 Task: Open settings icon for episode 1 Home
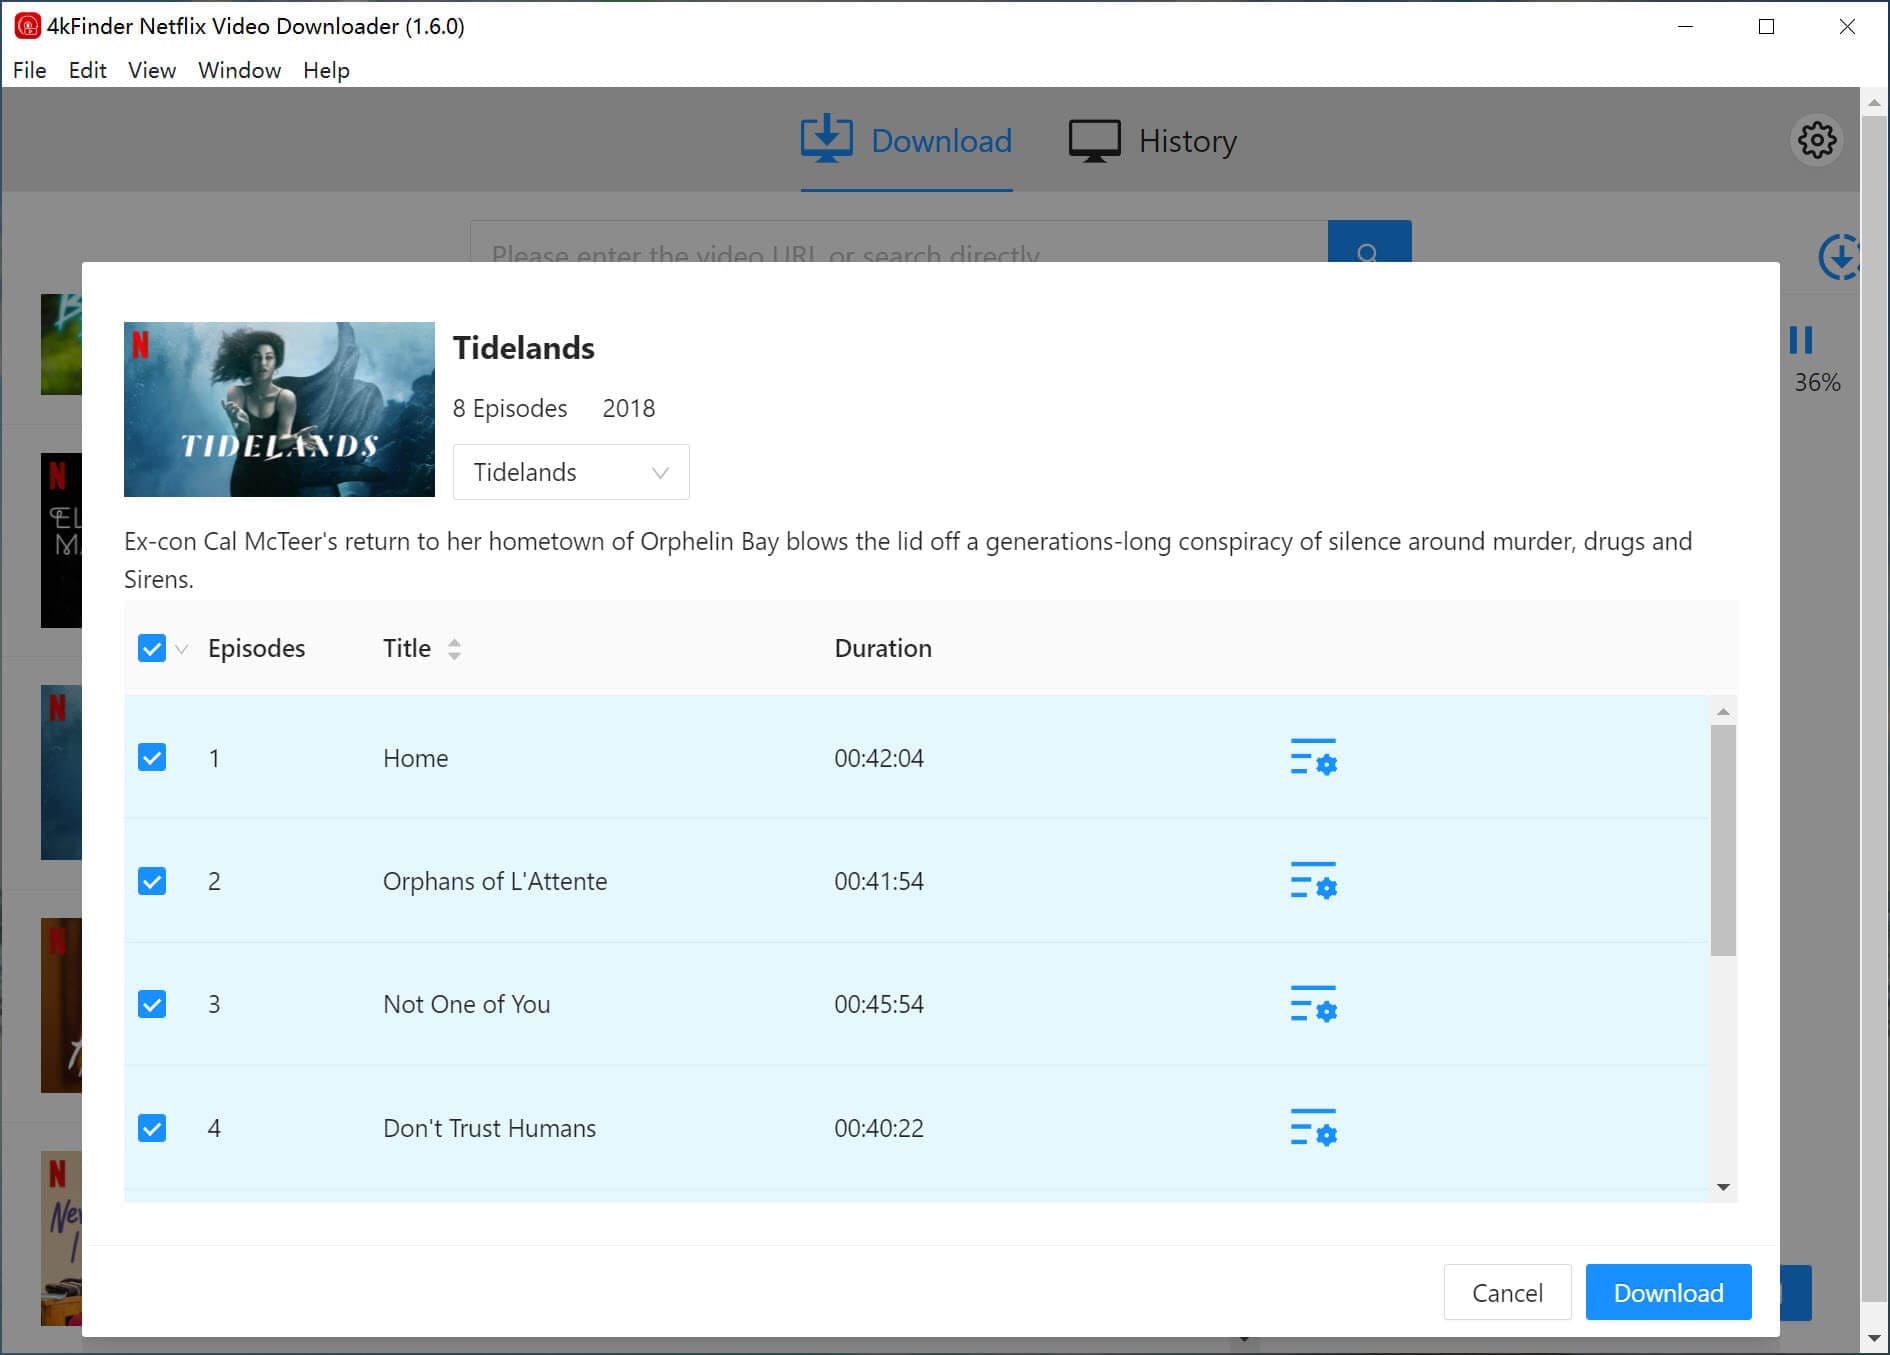(x=1313, y=758)
